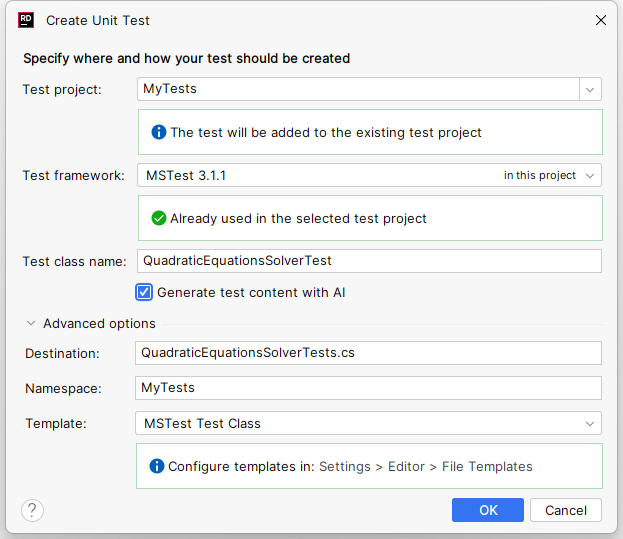Click the Test class name field
Screen dimensions: 623x539
click(368, 261)
